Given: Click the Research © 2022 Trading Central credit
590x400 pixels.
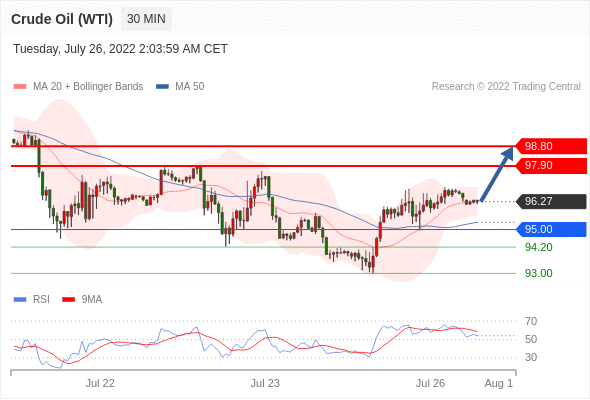Looking at the screenshot, I should tap(506, 87).
